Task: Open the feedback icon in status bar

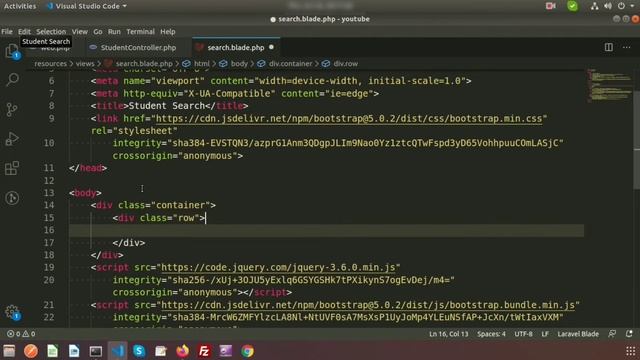Action: [612, 334]
